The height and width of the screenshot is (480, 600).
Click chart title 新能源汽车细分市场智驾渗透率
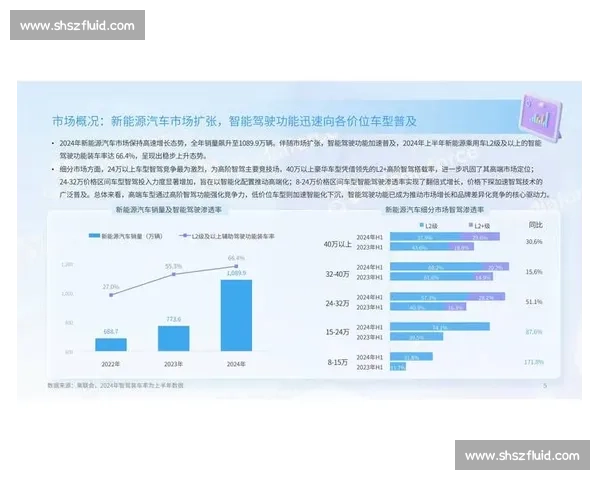[434, 210]
